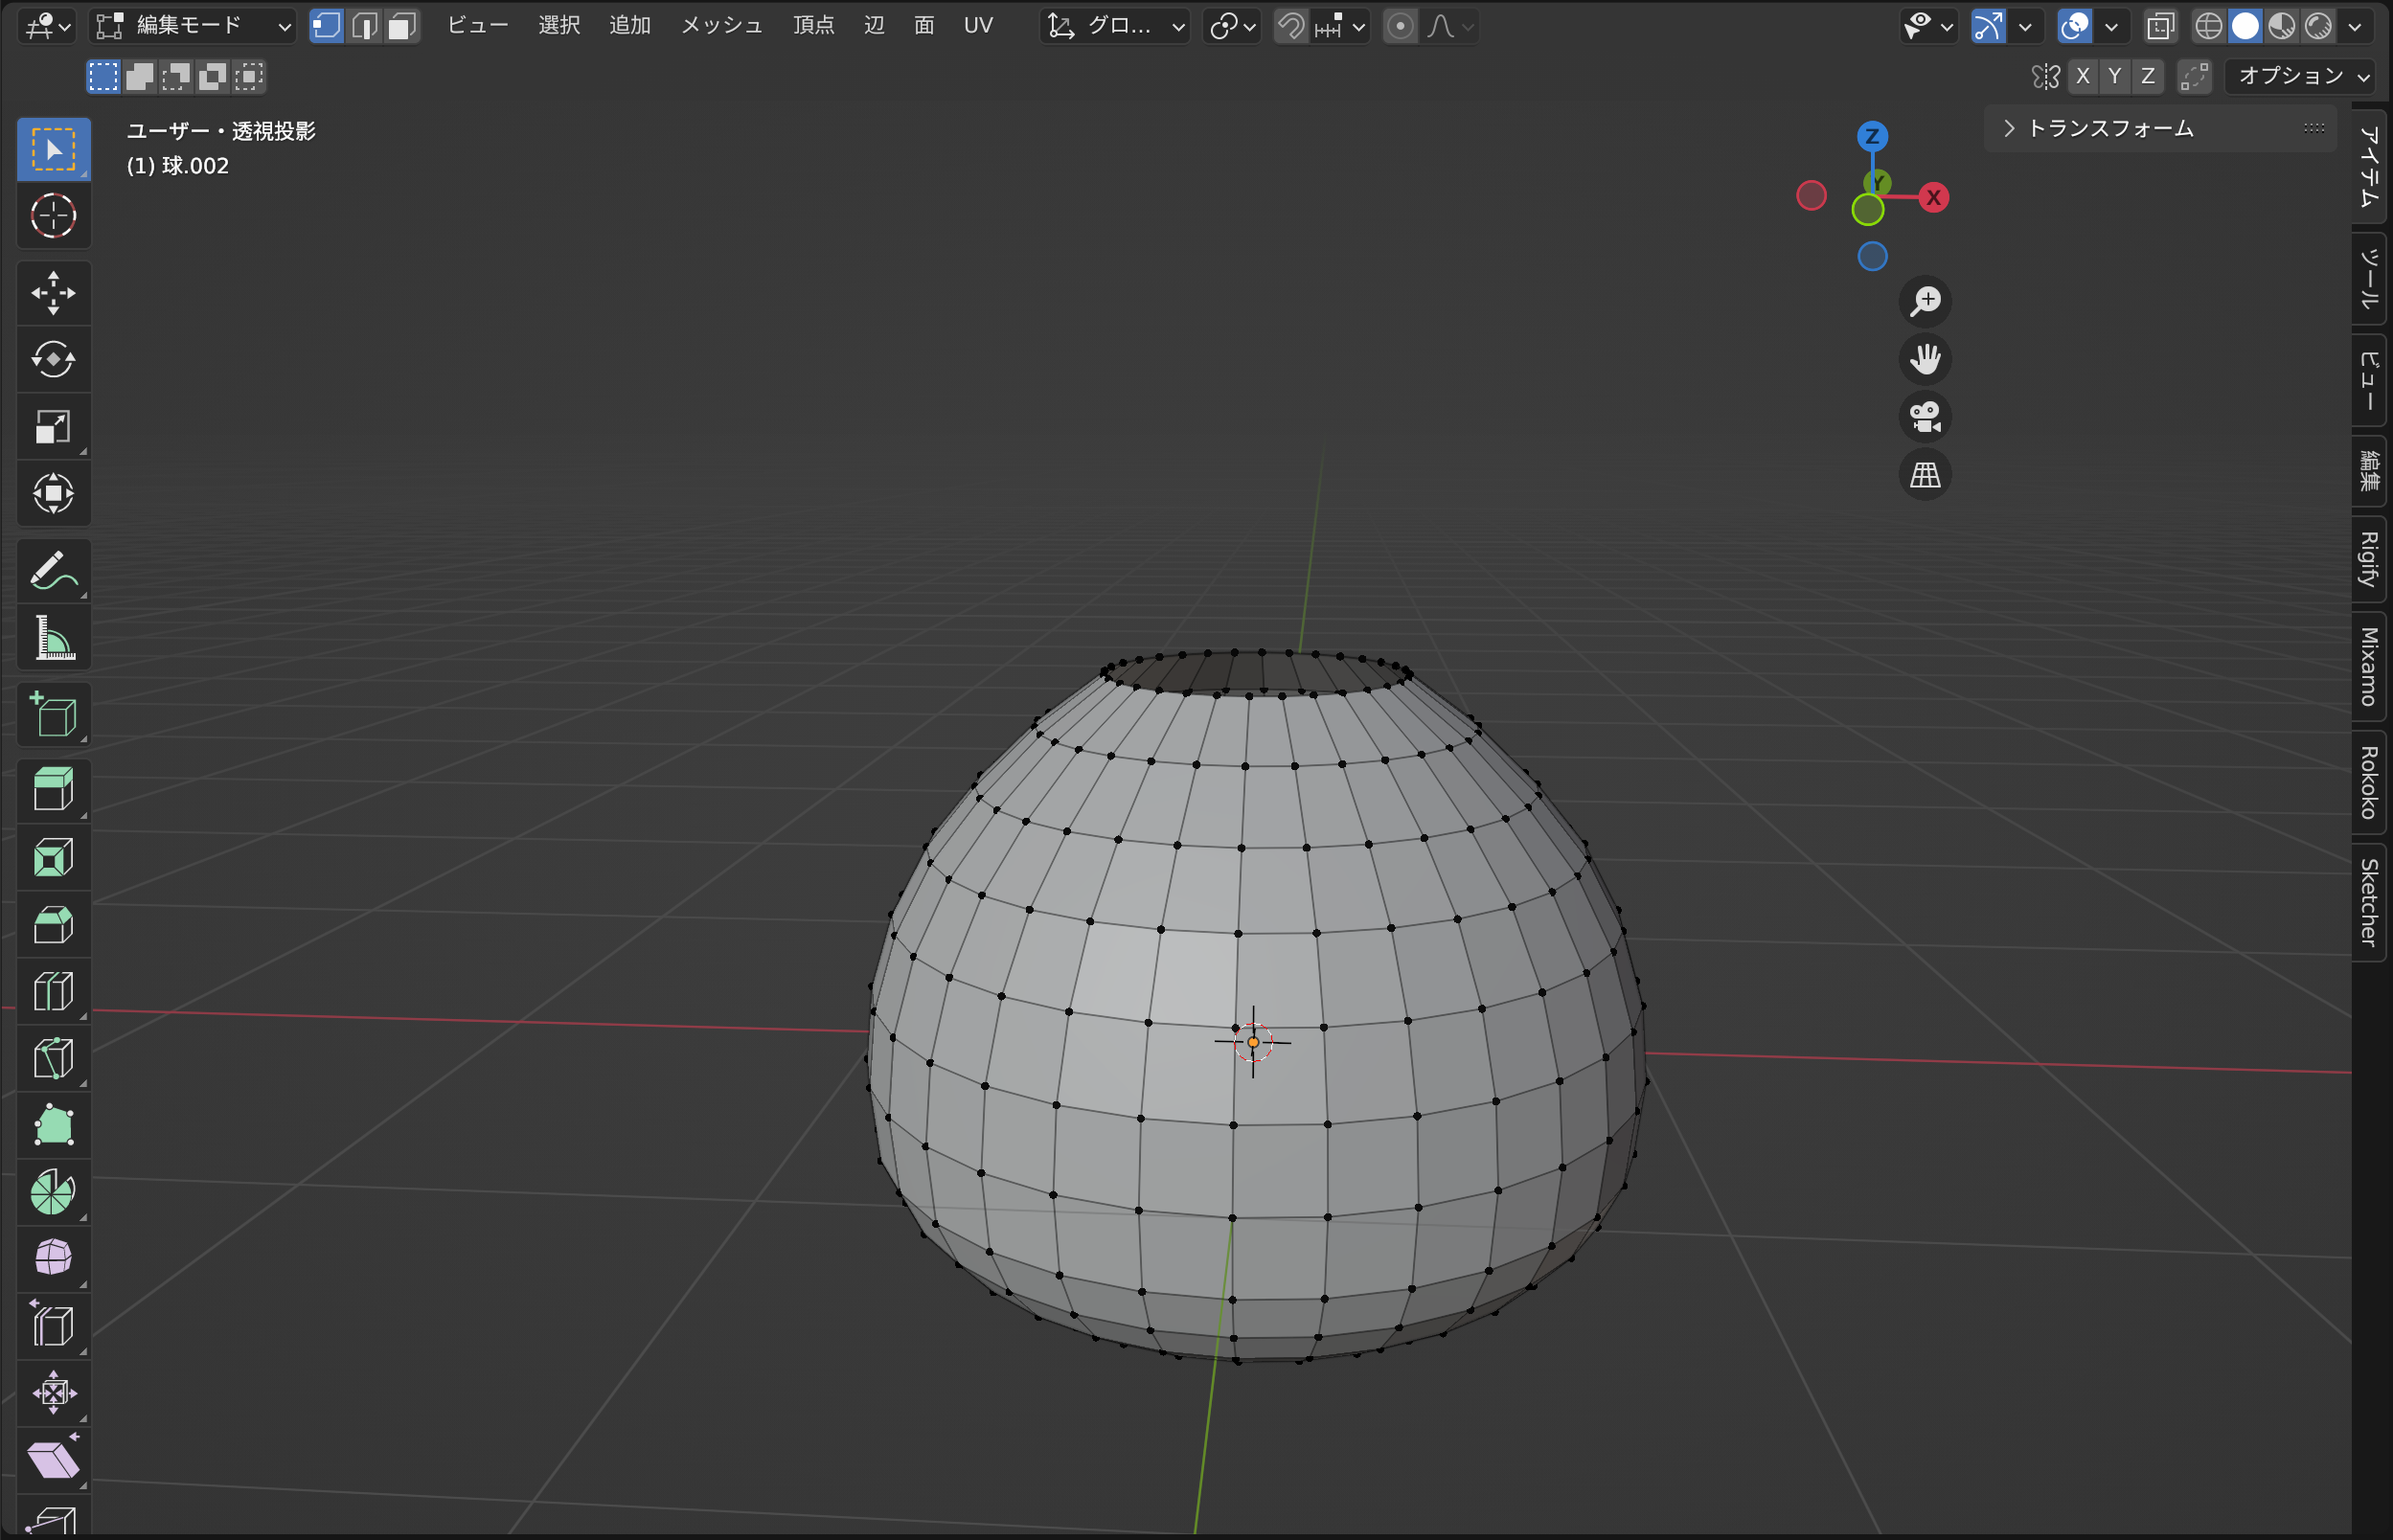
Task: Toggle show overlays button
Action: [x=2075, y=26]
